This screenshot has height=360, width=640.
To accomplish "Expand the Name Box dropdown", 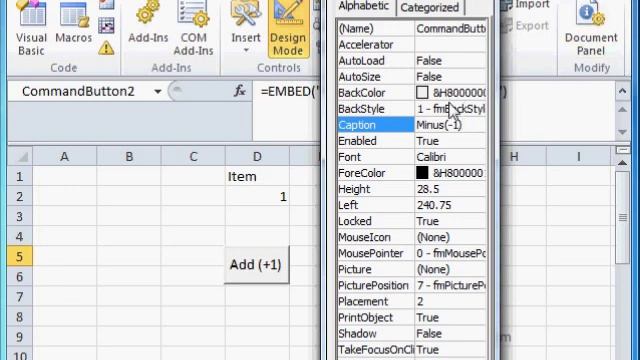I will pyautogui.click(x=158, y=91).
